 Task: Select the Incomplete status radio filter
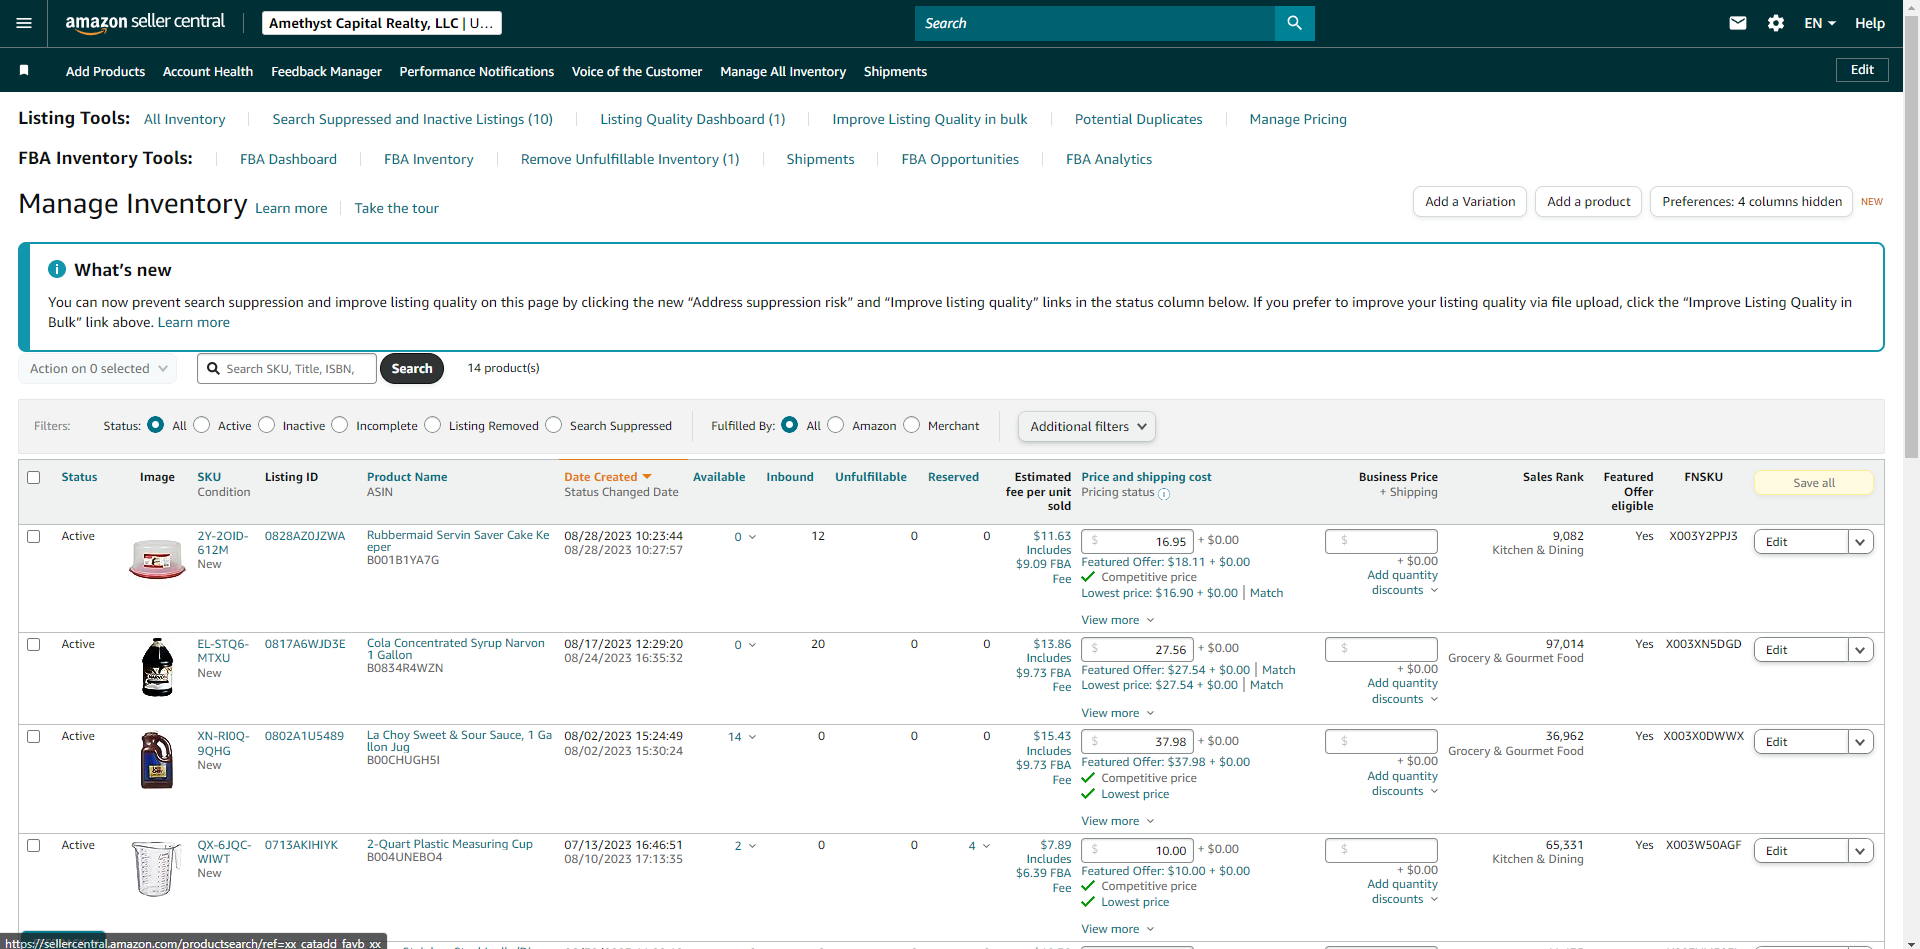pyautogui.click(x=340, y=425)
